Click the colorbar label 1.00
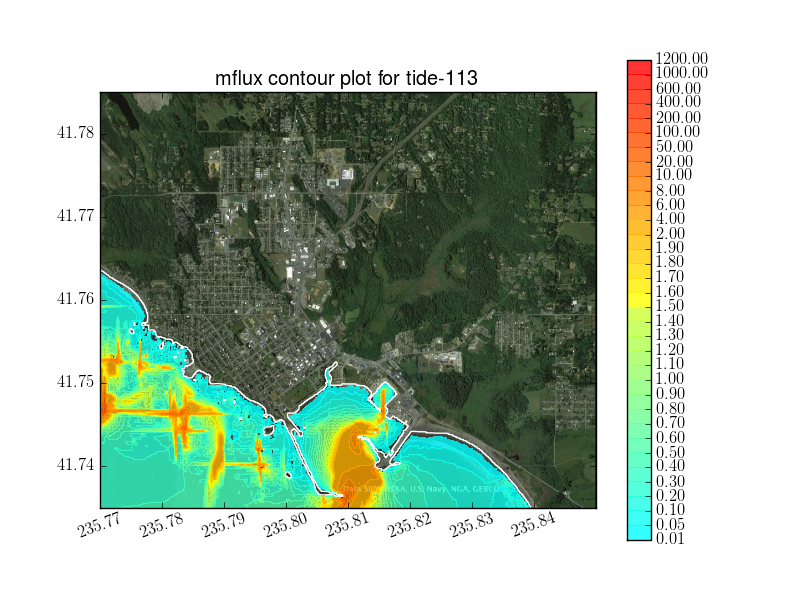The image size is (800, 600). click(x=670, y=379)
